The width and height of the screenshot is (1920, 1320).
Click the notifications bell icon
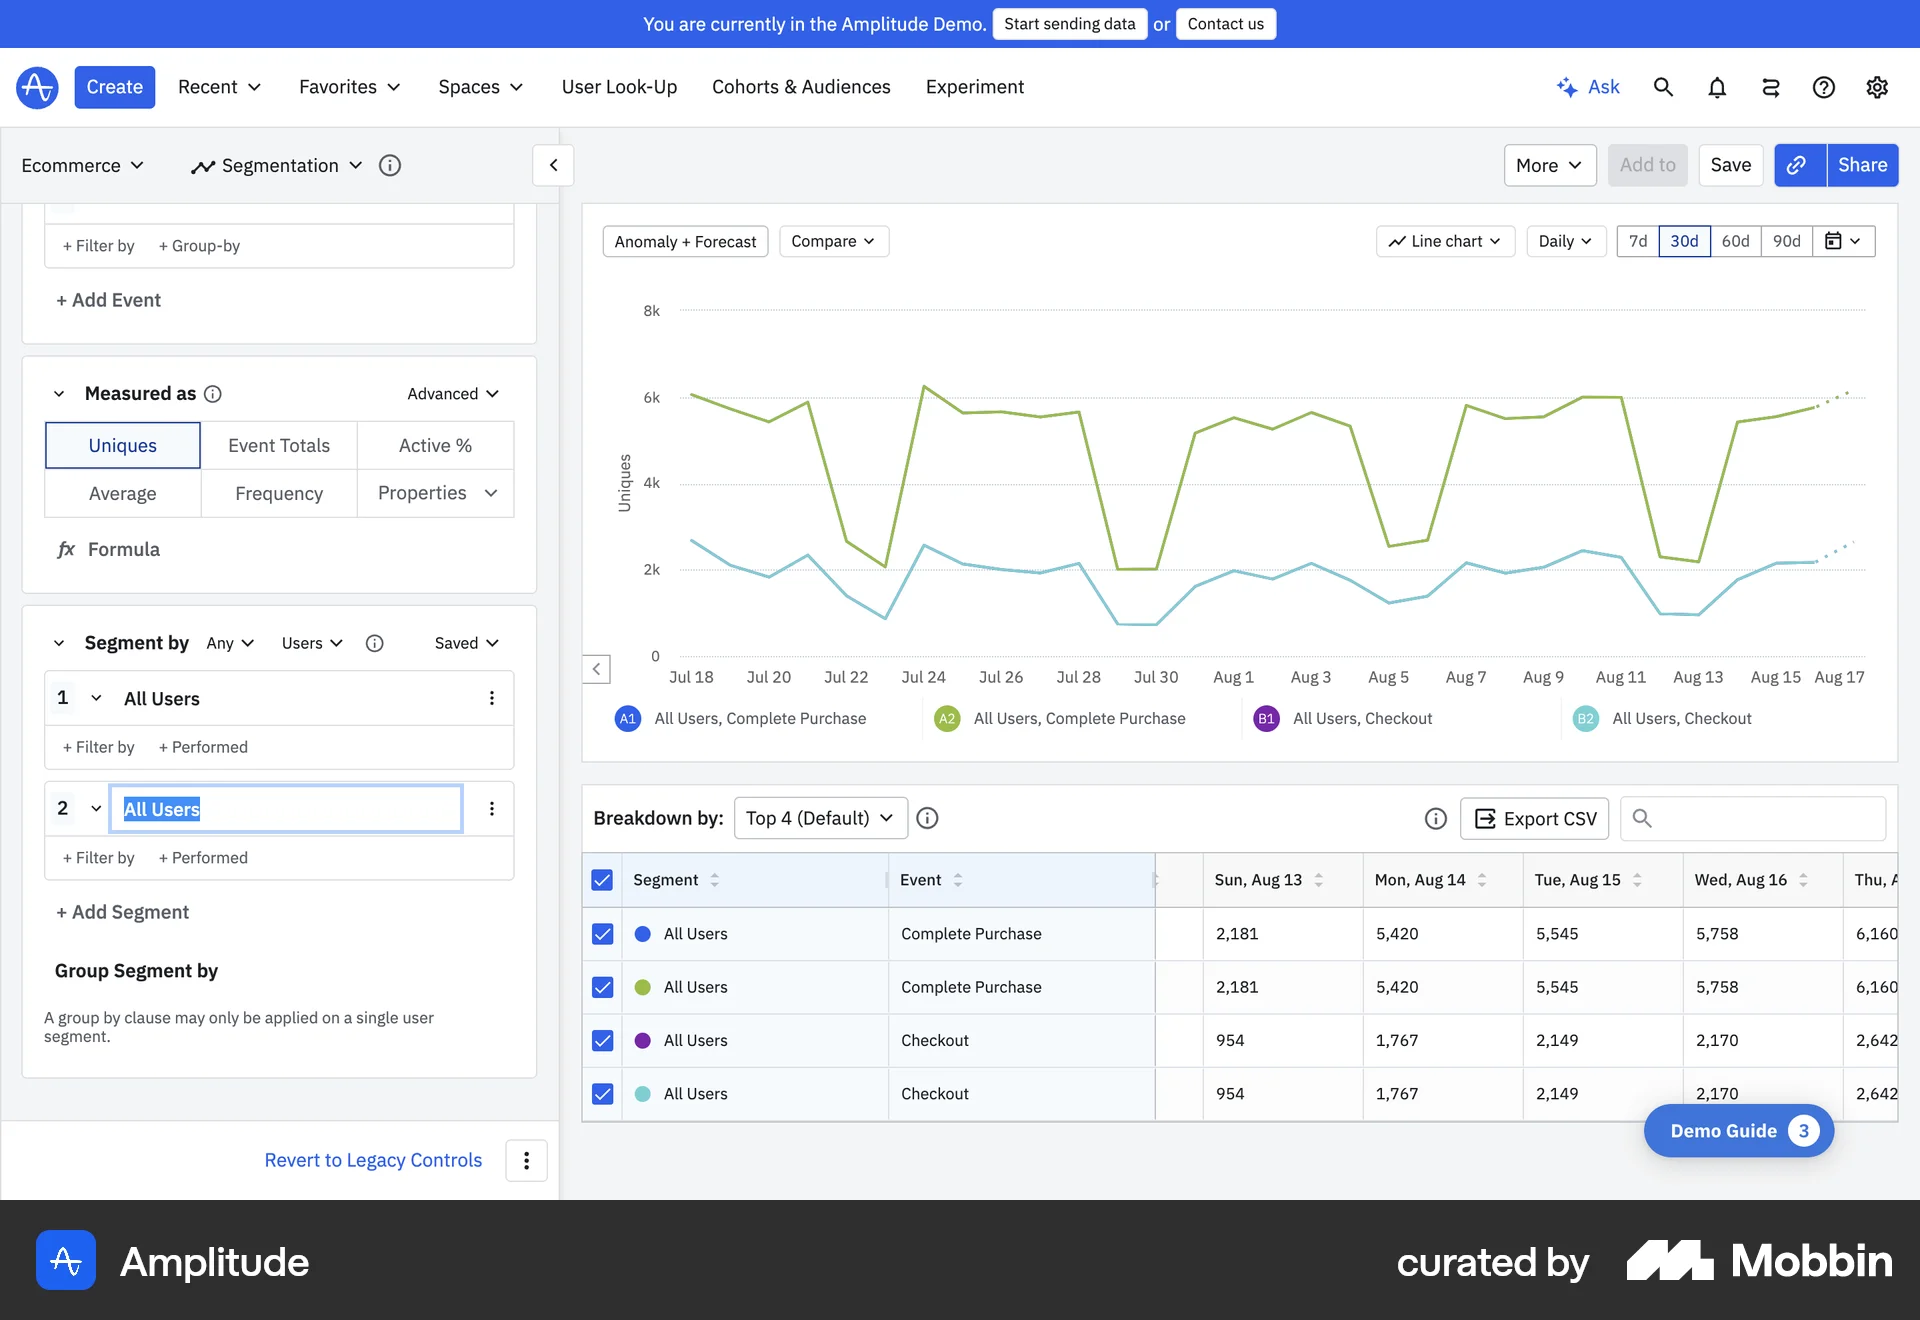click(x=1717, y=87)
